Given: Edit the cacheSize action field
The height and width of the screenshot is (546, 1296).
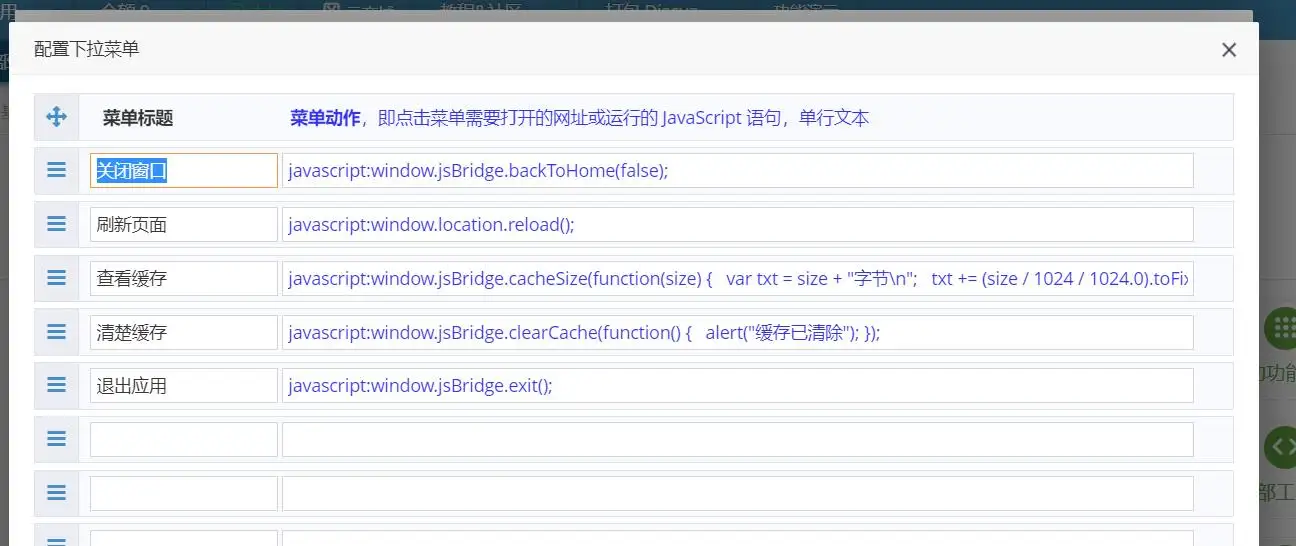Looking at the screenshot, I should point(738,278).
